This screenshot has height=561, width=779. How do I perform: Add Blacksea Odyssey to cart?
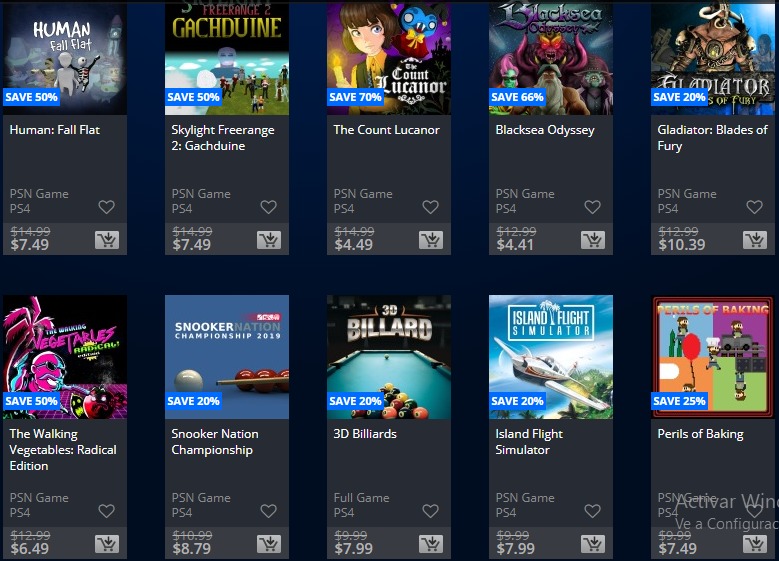point(593,240)
